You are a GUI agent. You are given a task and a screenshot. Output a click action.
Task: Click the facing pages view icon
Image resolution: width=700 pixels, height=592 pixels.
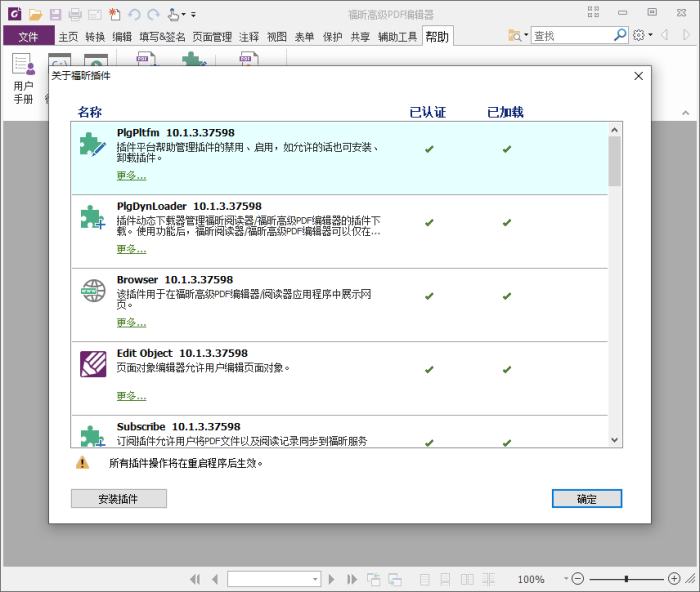click(467, 579)
